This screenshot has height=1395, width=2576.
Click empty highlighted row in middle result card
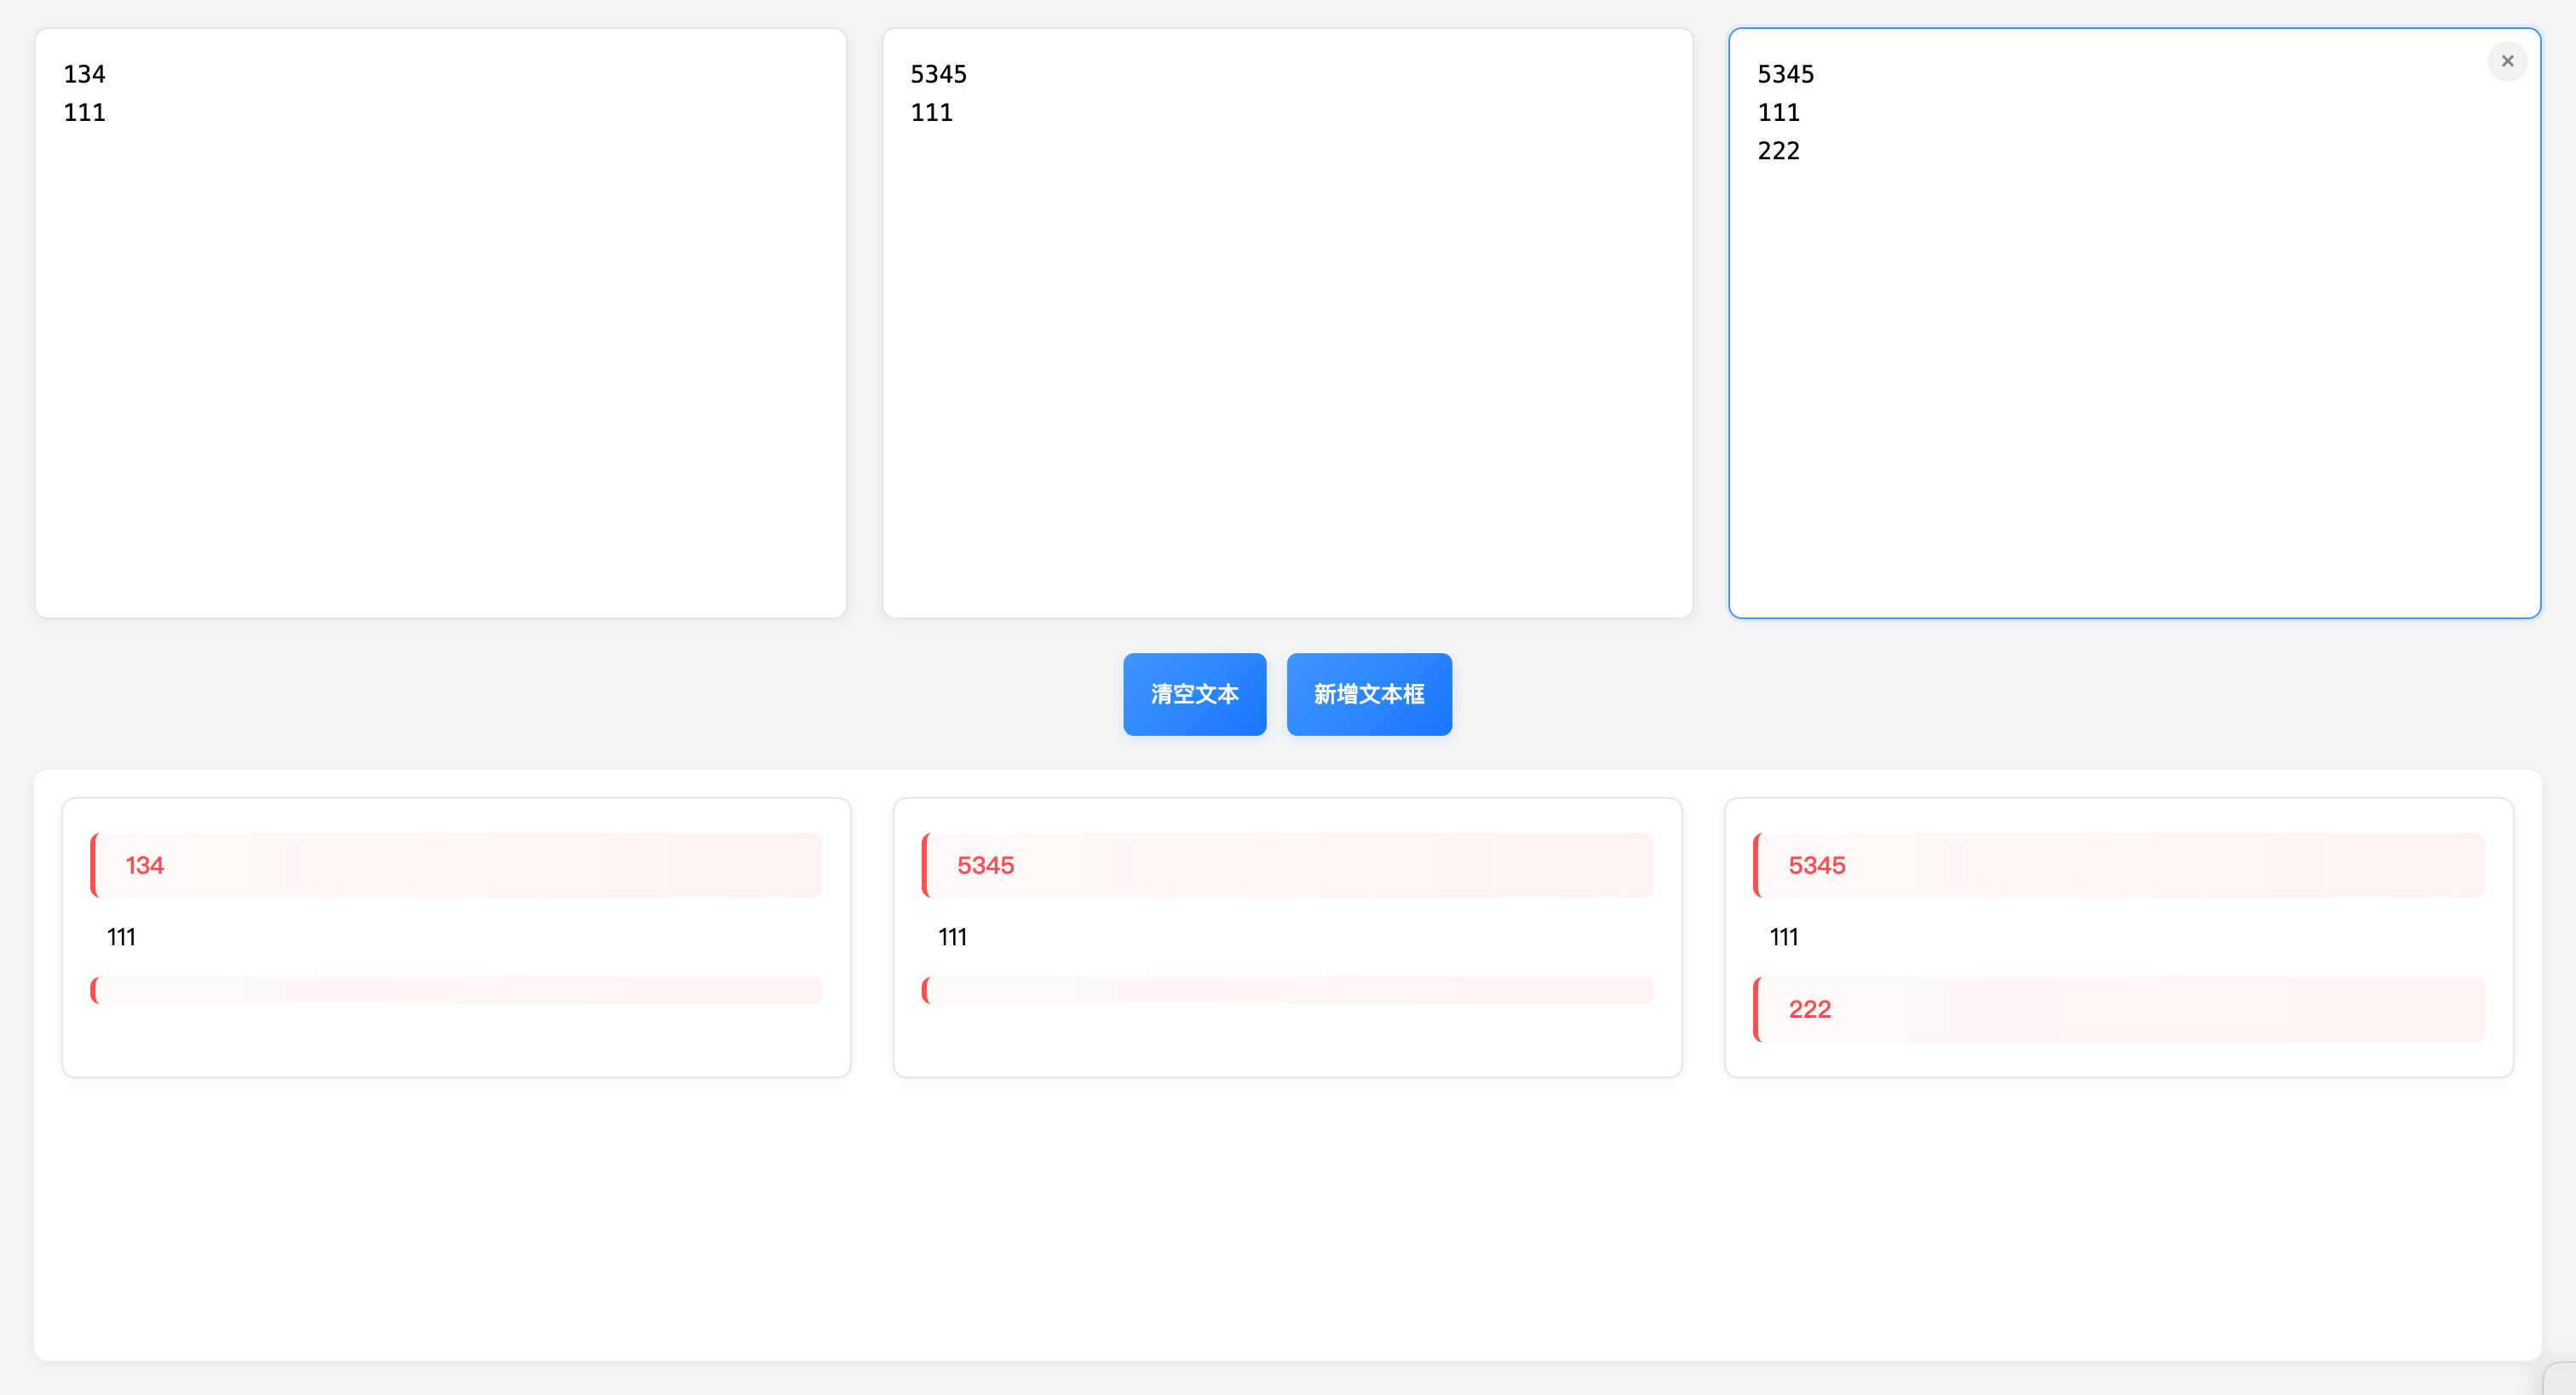coord(1287,990)
